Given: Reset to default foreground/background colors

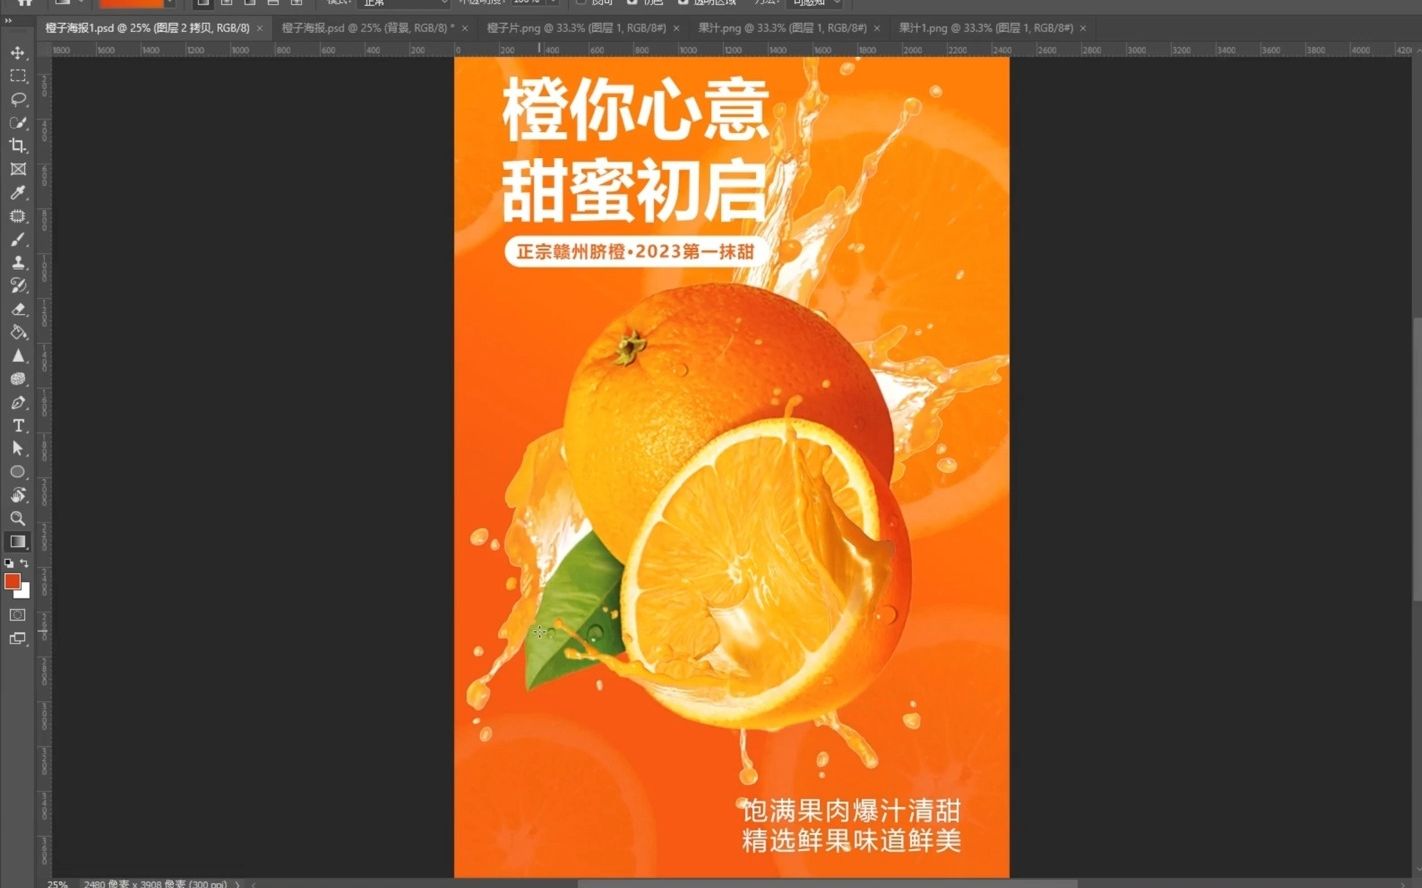Looking at the screenshot, I should (9, 564).
